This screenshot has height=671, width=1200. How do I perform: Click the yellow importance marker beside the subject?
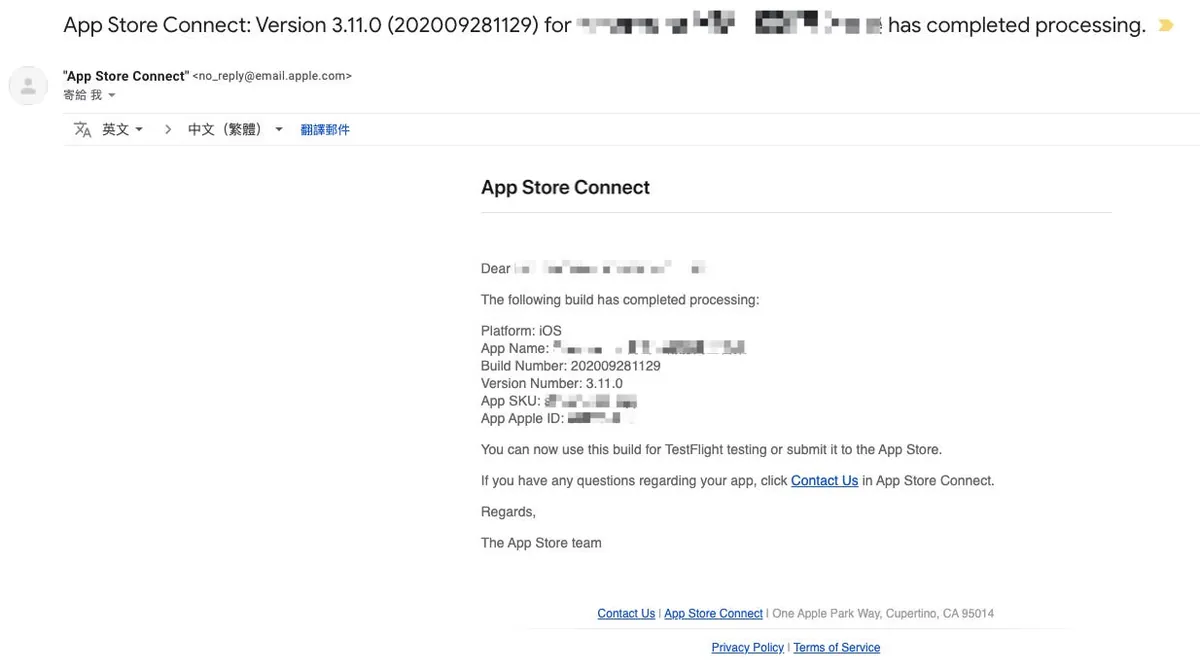point(1165,26)
